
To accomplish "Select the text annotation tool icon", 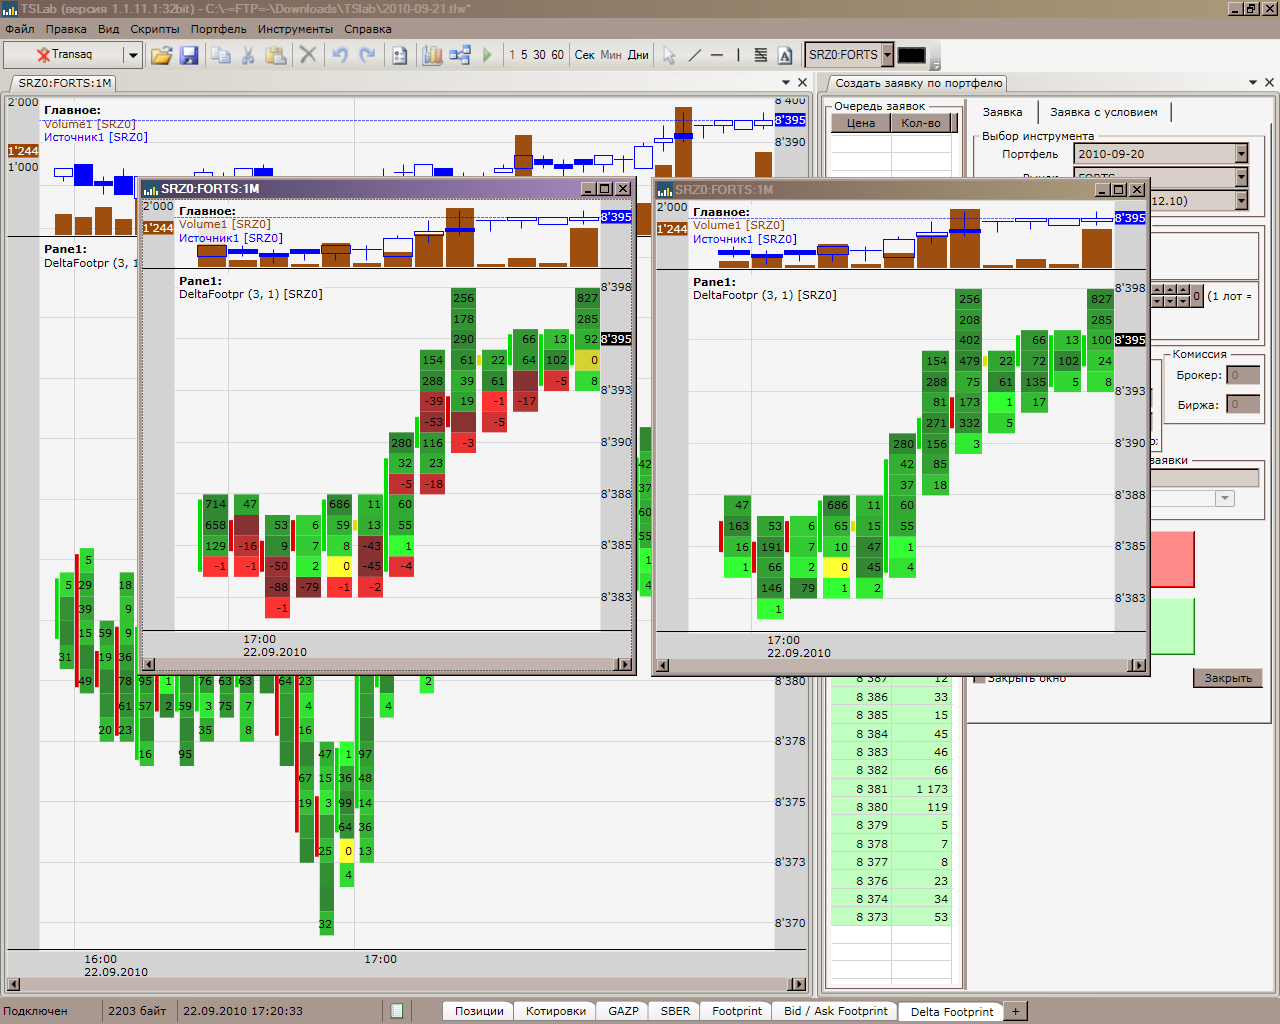I will point(785,55).
